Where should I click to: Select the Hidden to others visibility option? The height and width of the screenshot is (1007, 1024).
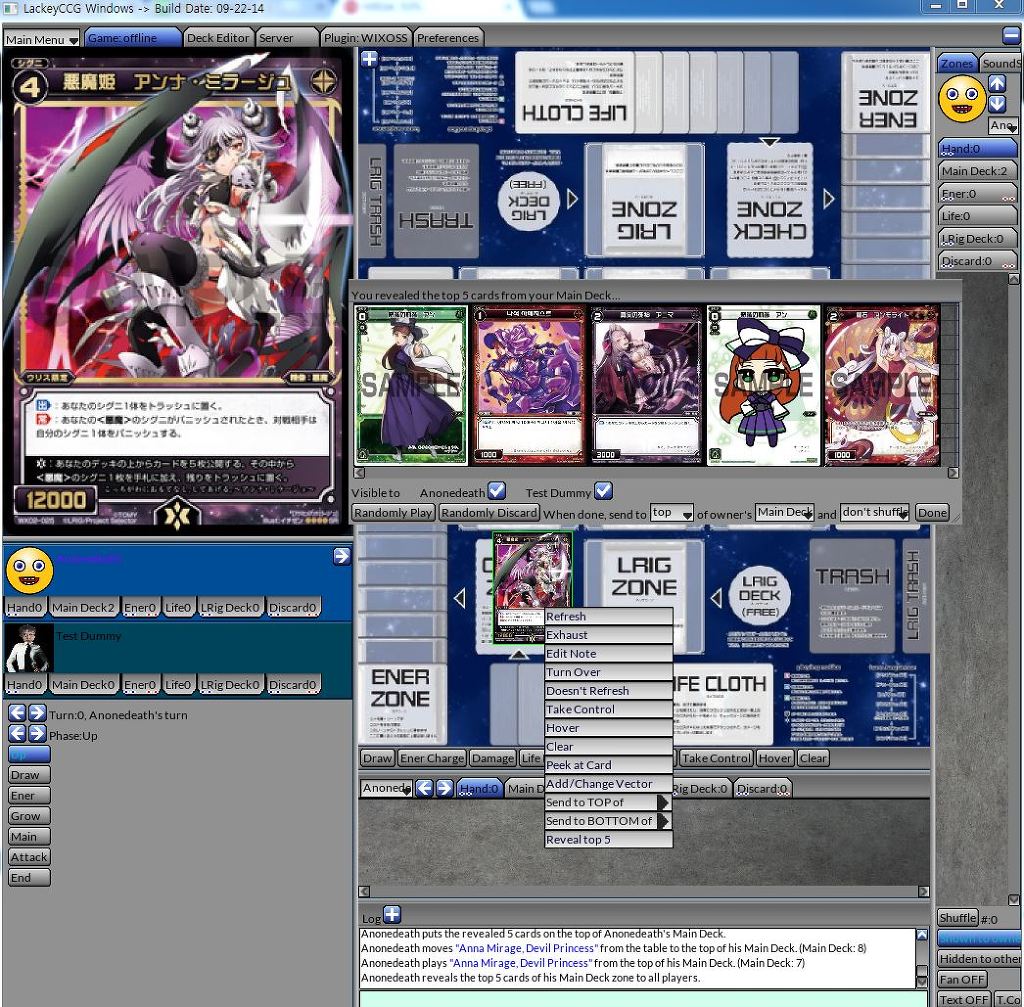pyautogui.click(x=979, y=959)
